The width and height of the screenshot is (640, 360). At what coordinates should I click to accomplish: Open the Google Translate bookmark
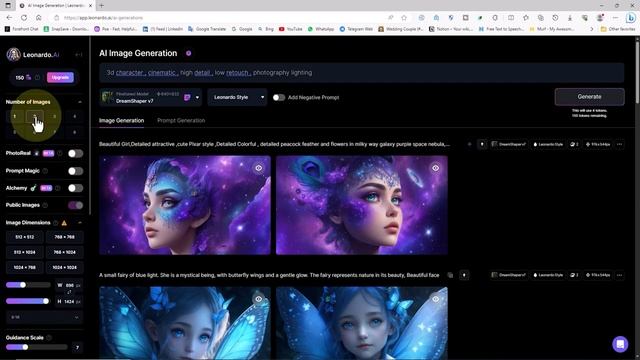207,29
